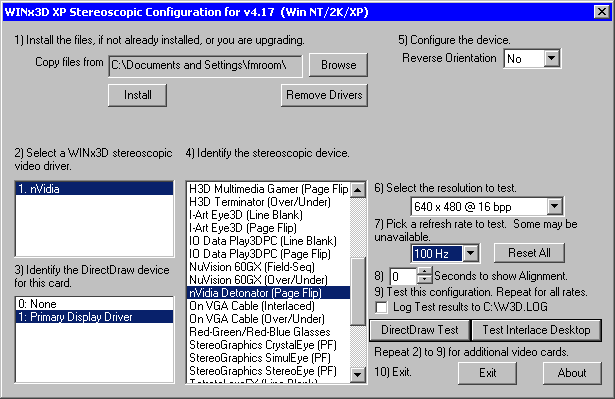Select IO Data Play3DPC (Line Blank)
The width and height of the screenshot is (615, 399).
point(268,241)
